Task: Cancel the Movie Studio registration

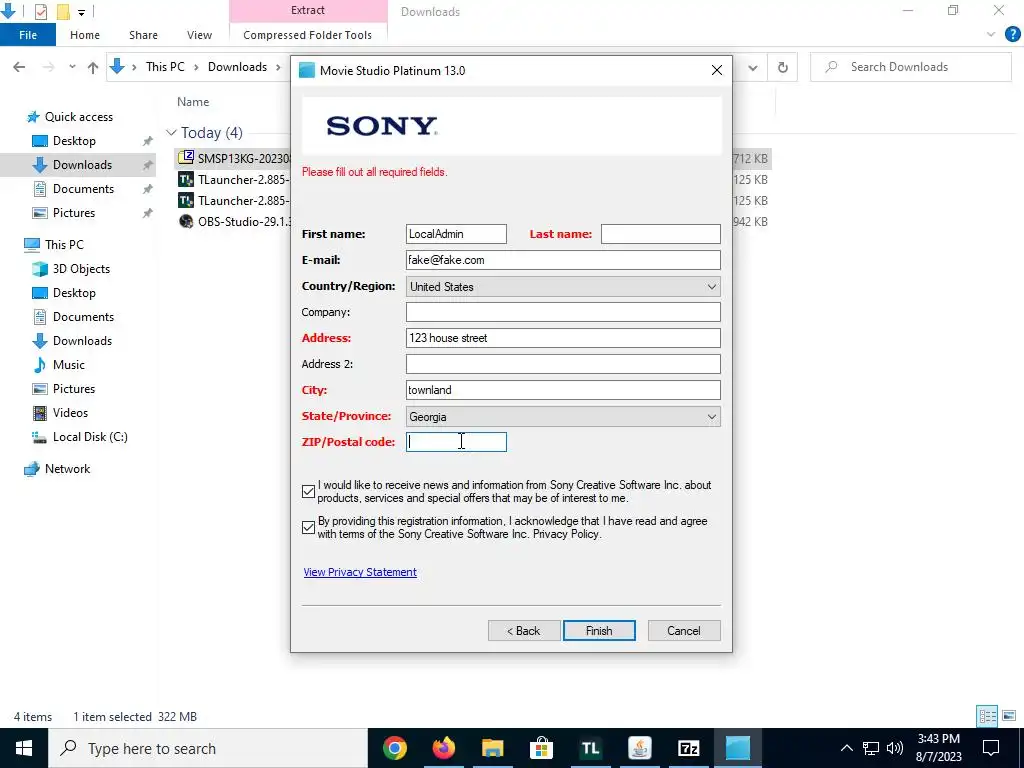Action: (684, 631)
